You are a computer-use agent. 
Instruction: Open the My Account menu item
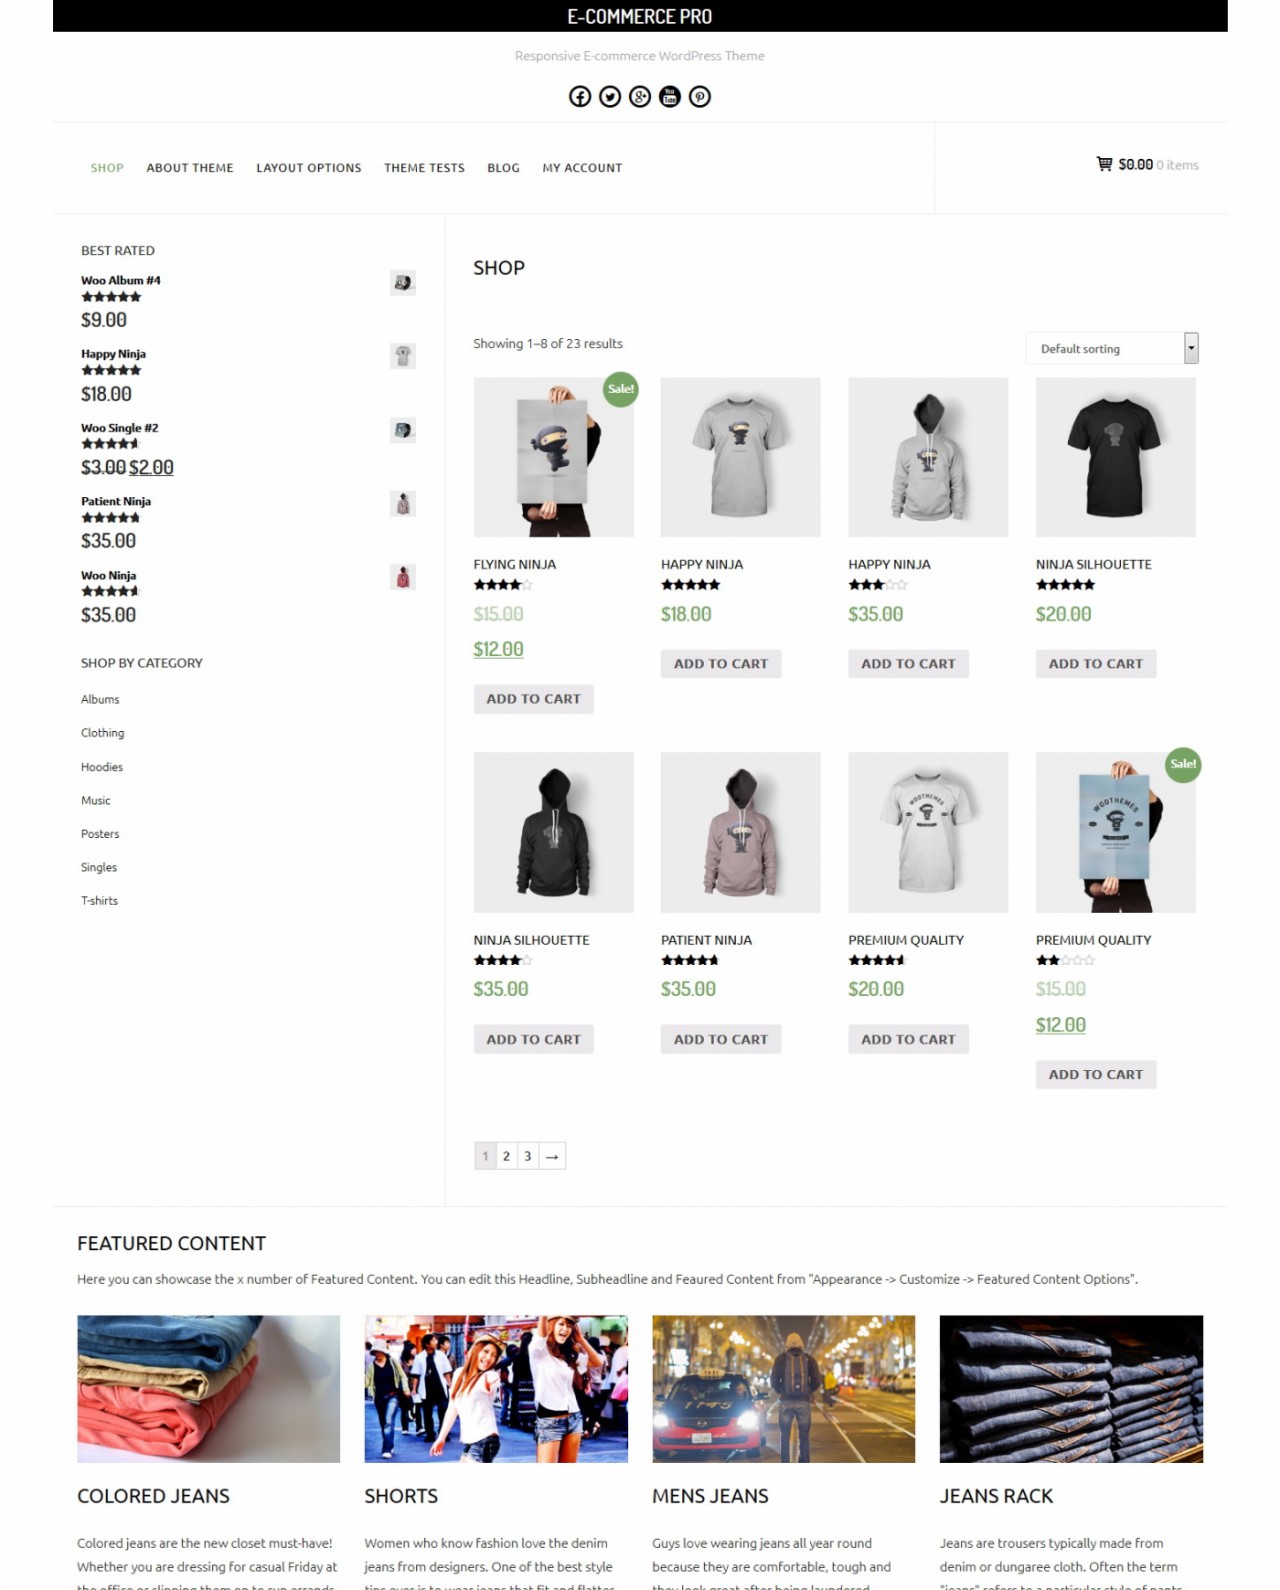[582, 168]
